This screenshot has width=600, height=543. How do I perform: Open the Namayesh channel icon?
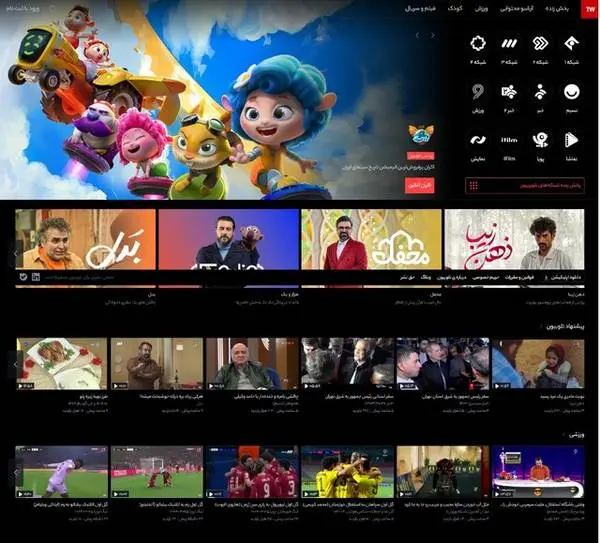click(478, 140)
